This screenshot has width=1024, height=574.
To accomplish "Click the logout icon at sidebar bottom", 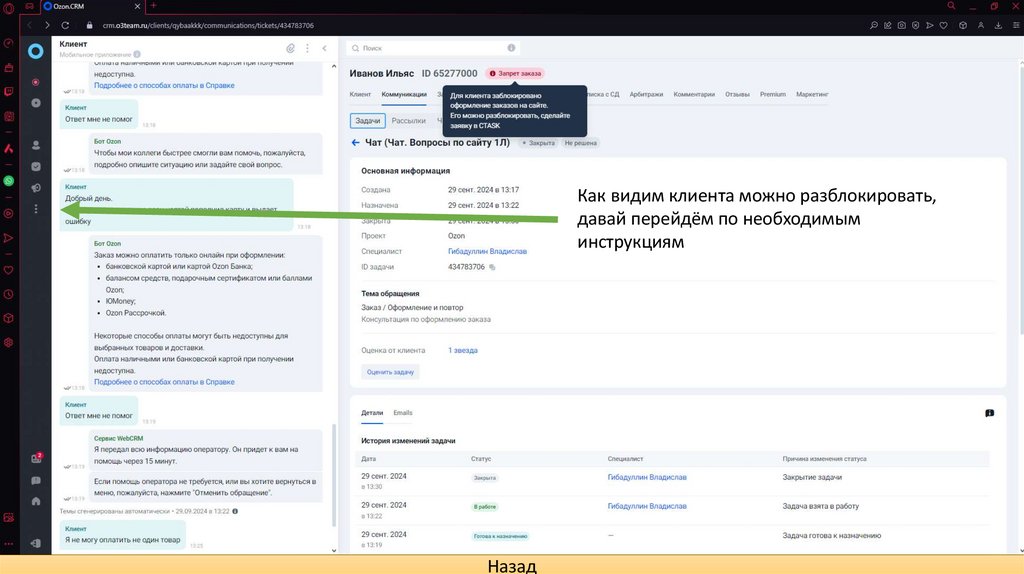I will click(36, 543).
